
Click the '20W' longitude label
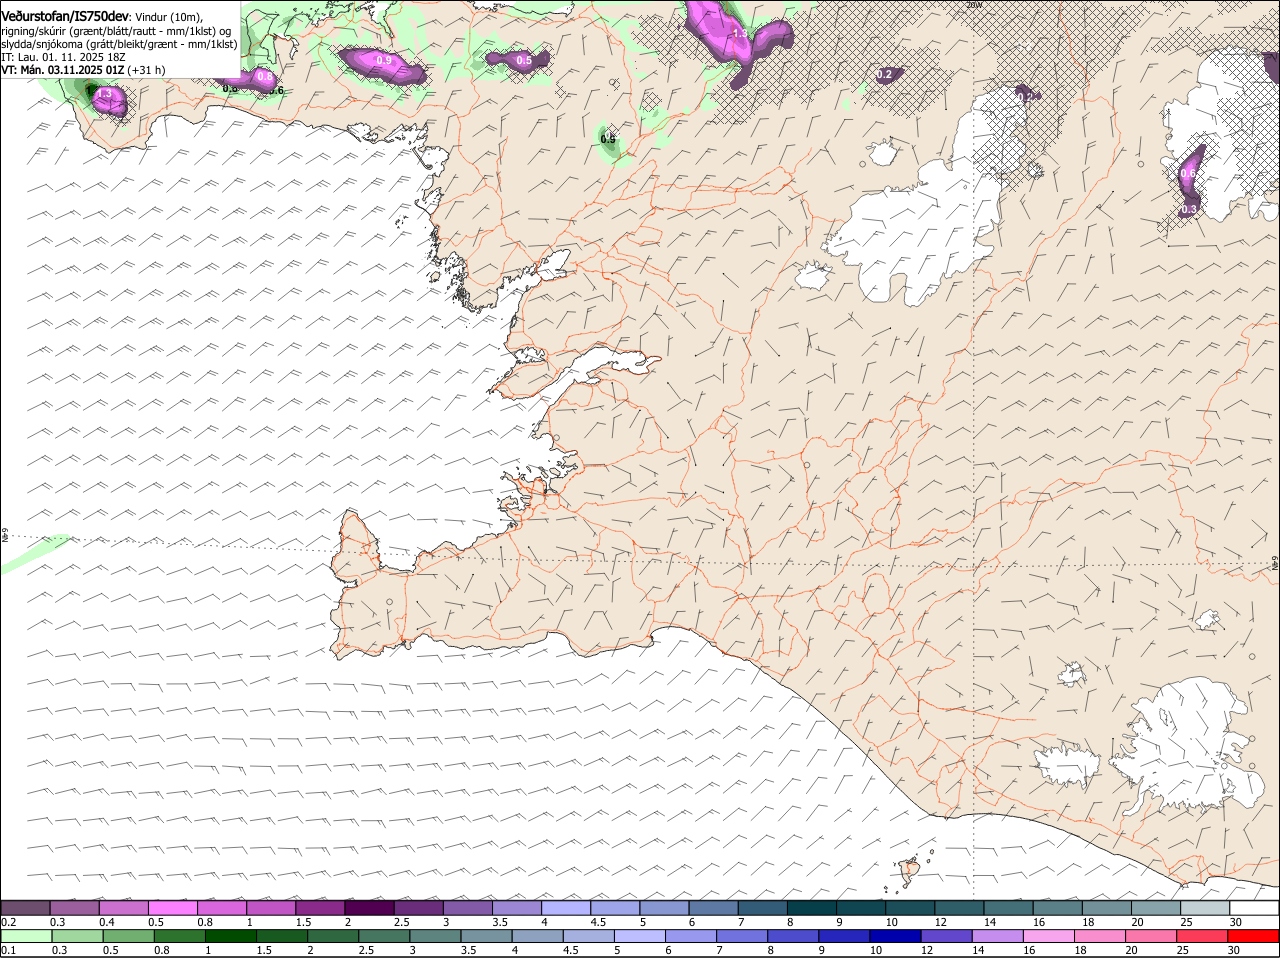[975, 5]
